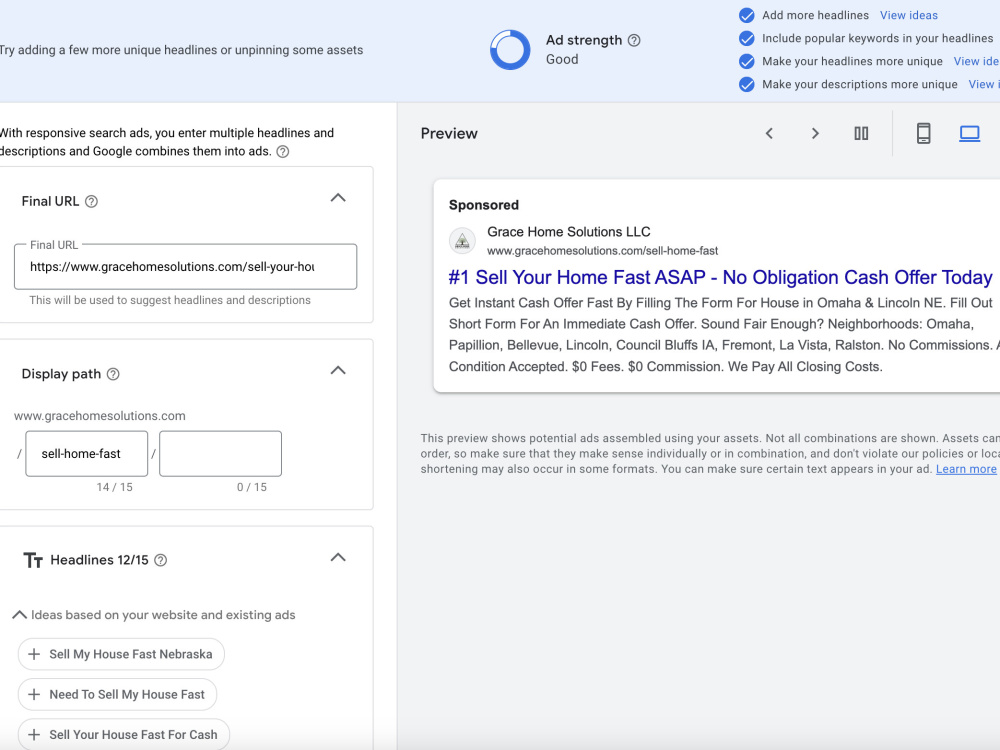
Task: Open the Final URL help icon
Action: [91, 202]
